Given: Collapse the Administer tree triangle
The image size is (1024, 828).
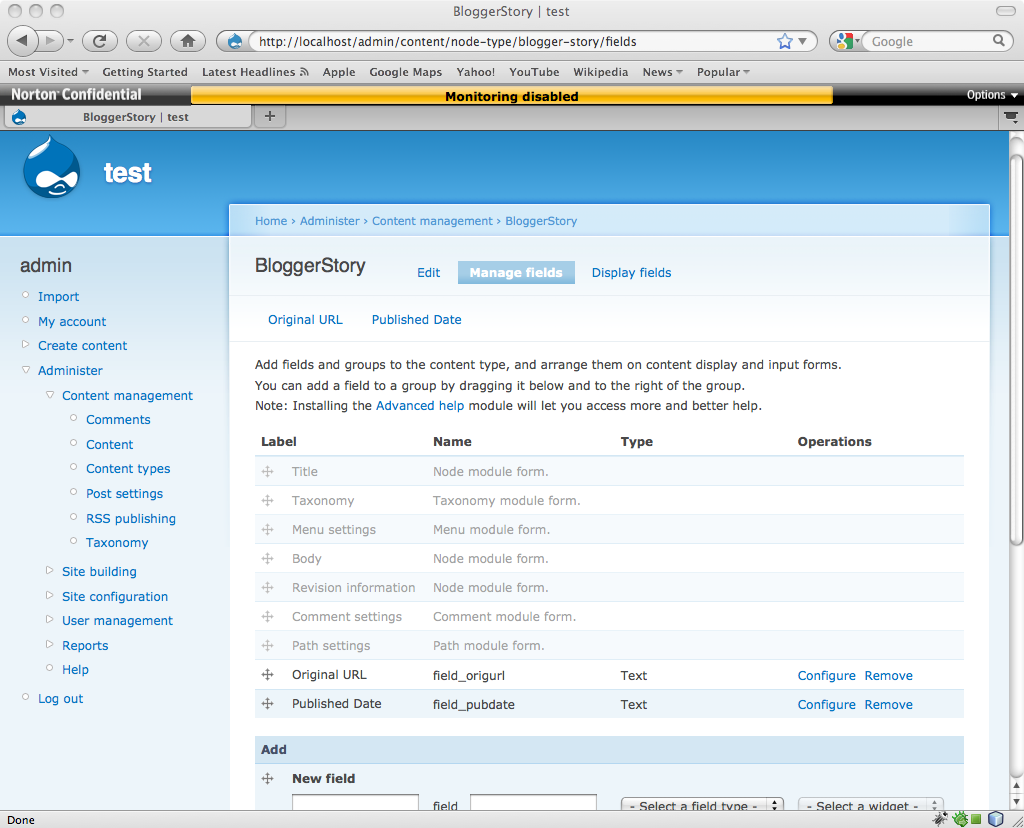Looking at the screenshot, I should click(x=25, y=370).
